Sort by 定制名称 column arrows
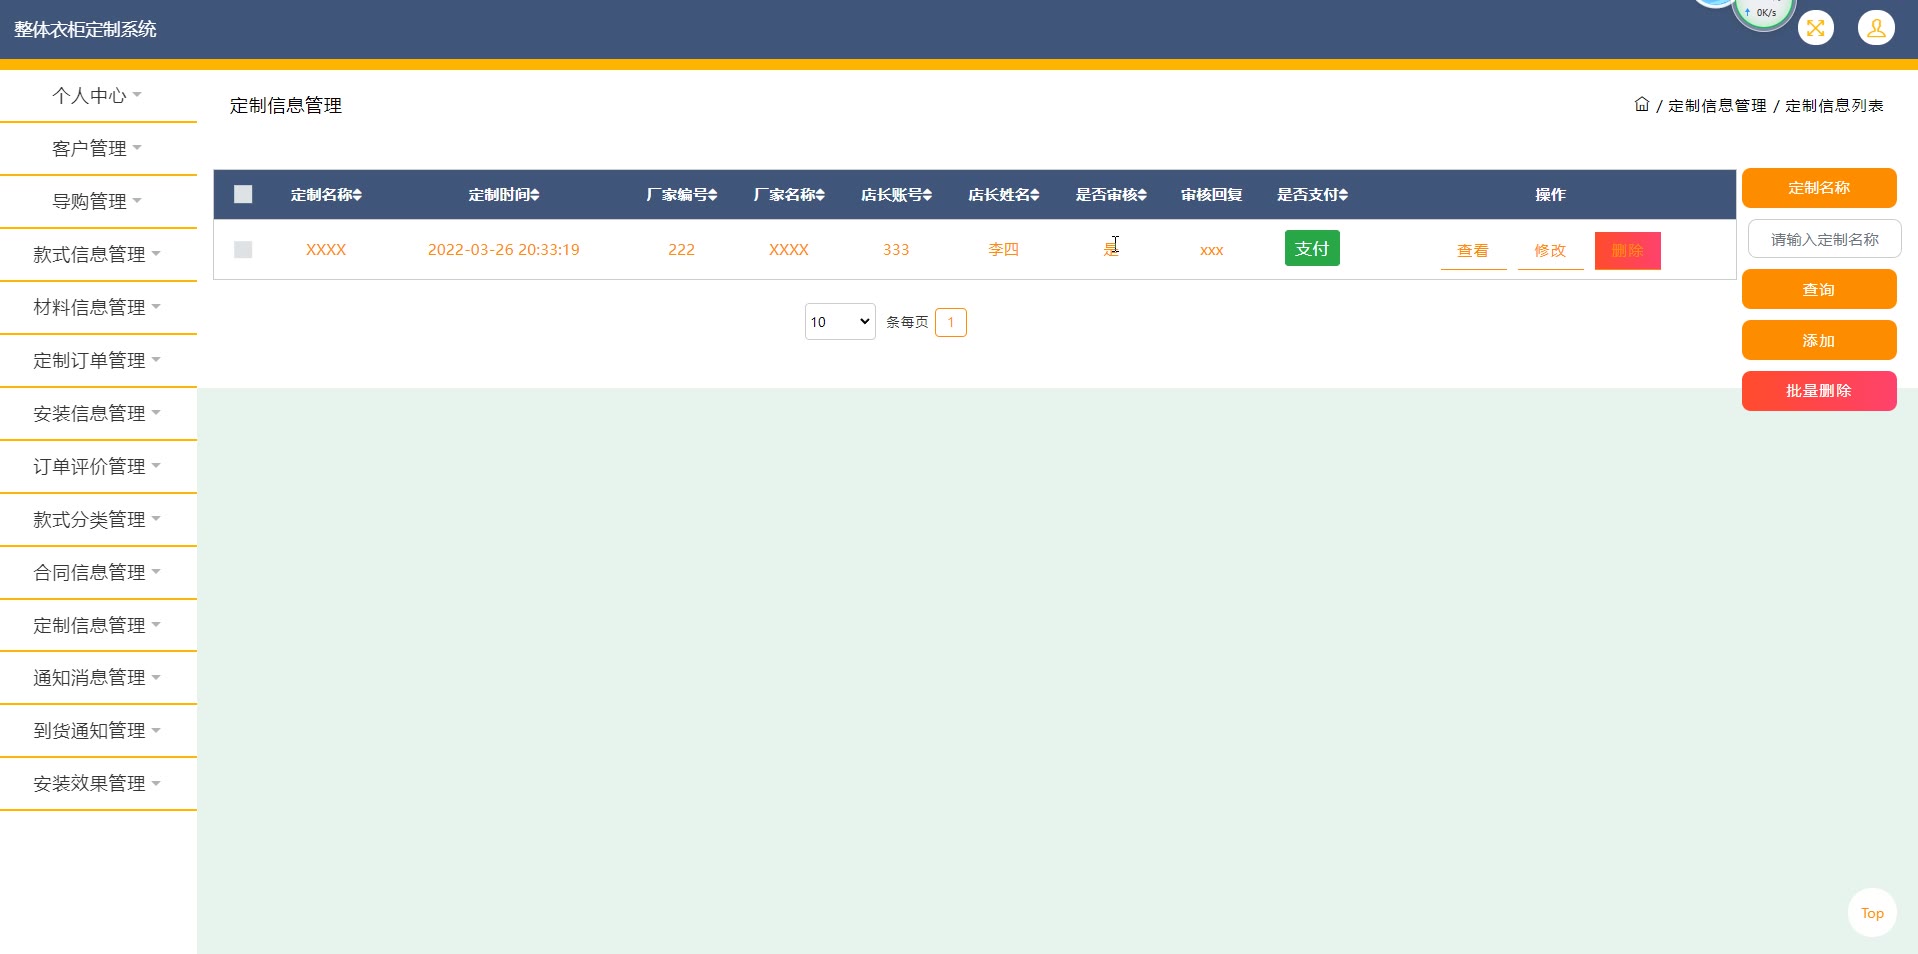 pyautogui.click(x=357, y=195)
